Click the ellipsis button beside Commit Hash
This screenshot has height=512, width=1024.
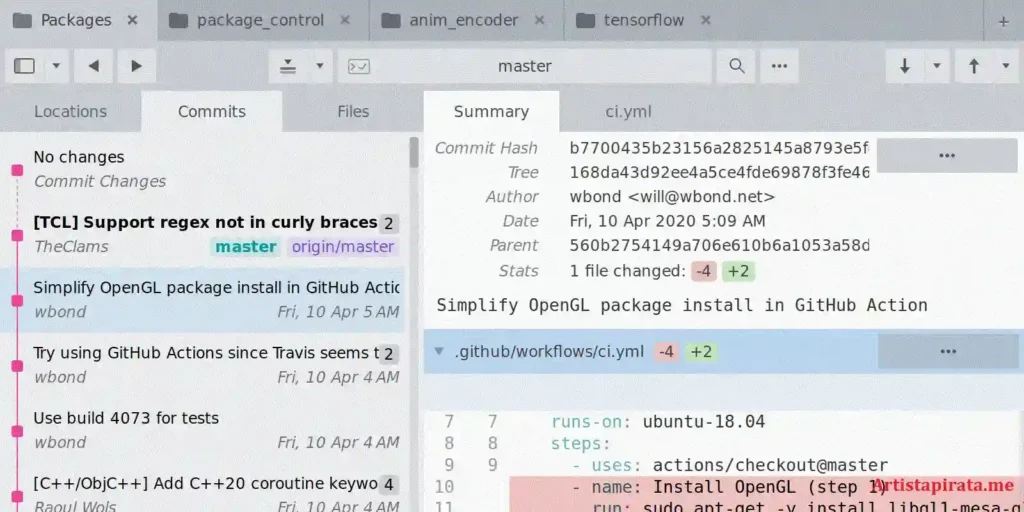[x=946, y=155]
